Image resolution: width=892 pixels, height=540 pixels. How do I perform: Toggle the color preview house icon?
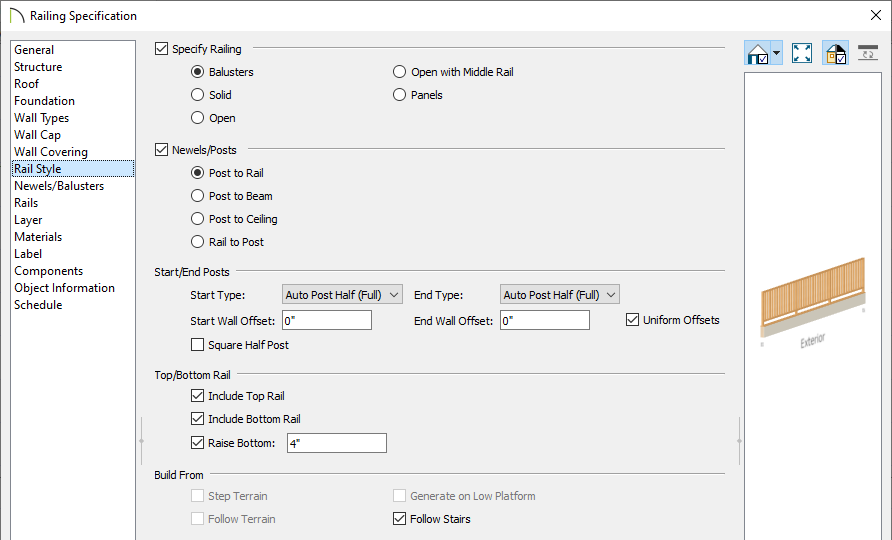(835, 54)
